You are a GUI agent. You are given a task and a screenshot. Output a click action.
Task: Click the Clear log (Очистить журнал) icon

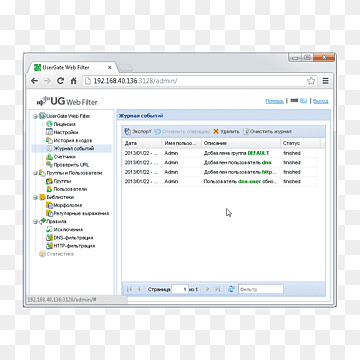coord(246,132)
